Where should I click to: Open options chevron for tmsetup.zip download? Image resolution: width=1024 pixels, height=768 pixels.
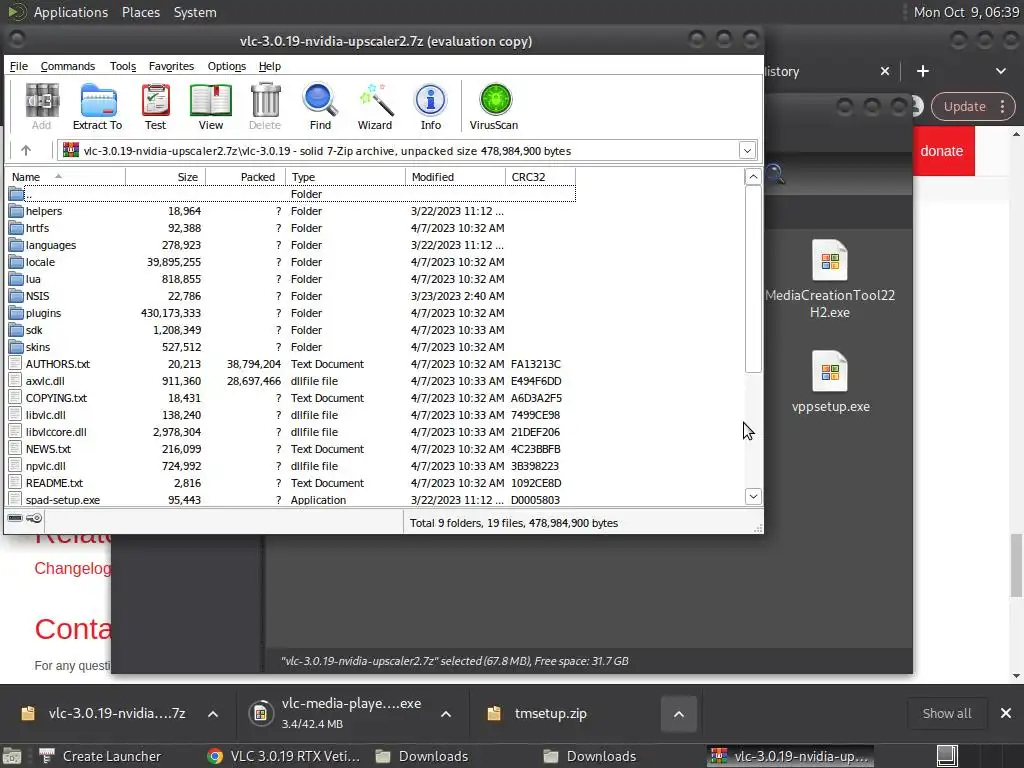(x=679, y=714)
